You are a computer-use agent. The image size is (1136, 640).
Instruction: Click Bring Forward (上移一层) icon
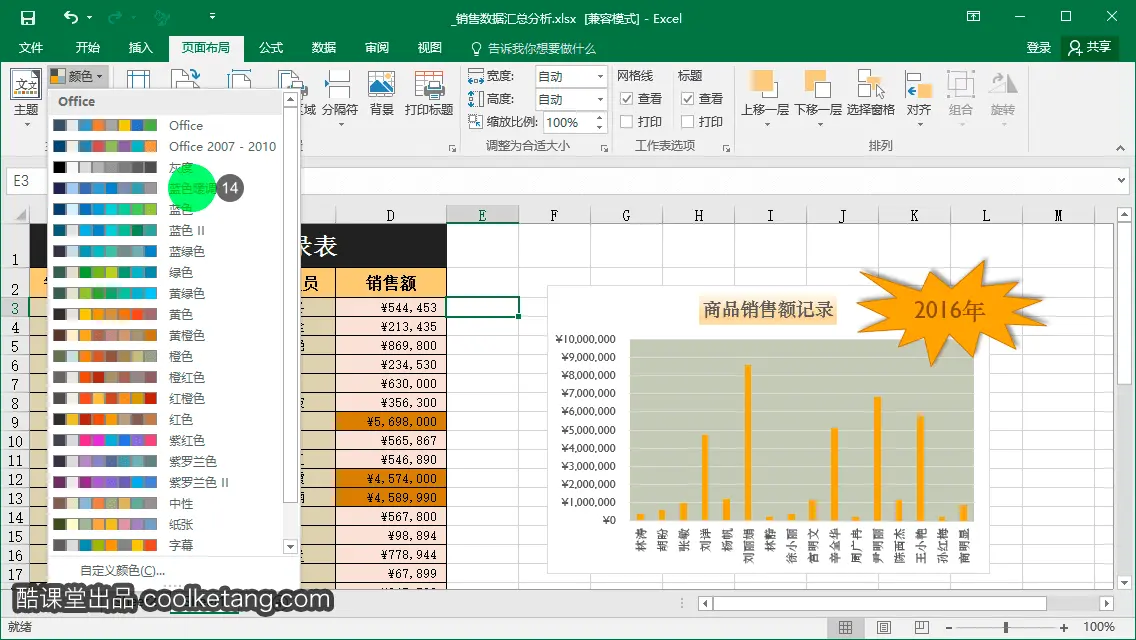click(764, 86)
